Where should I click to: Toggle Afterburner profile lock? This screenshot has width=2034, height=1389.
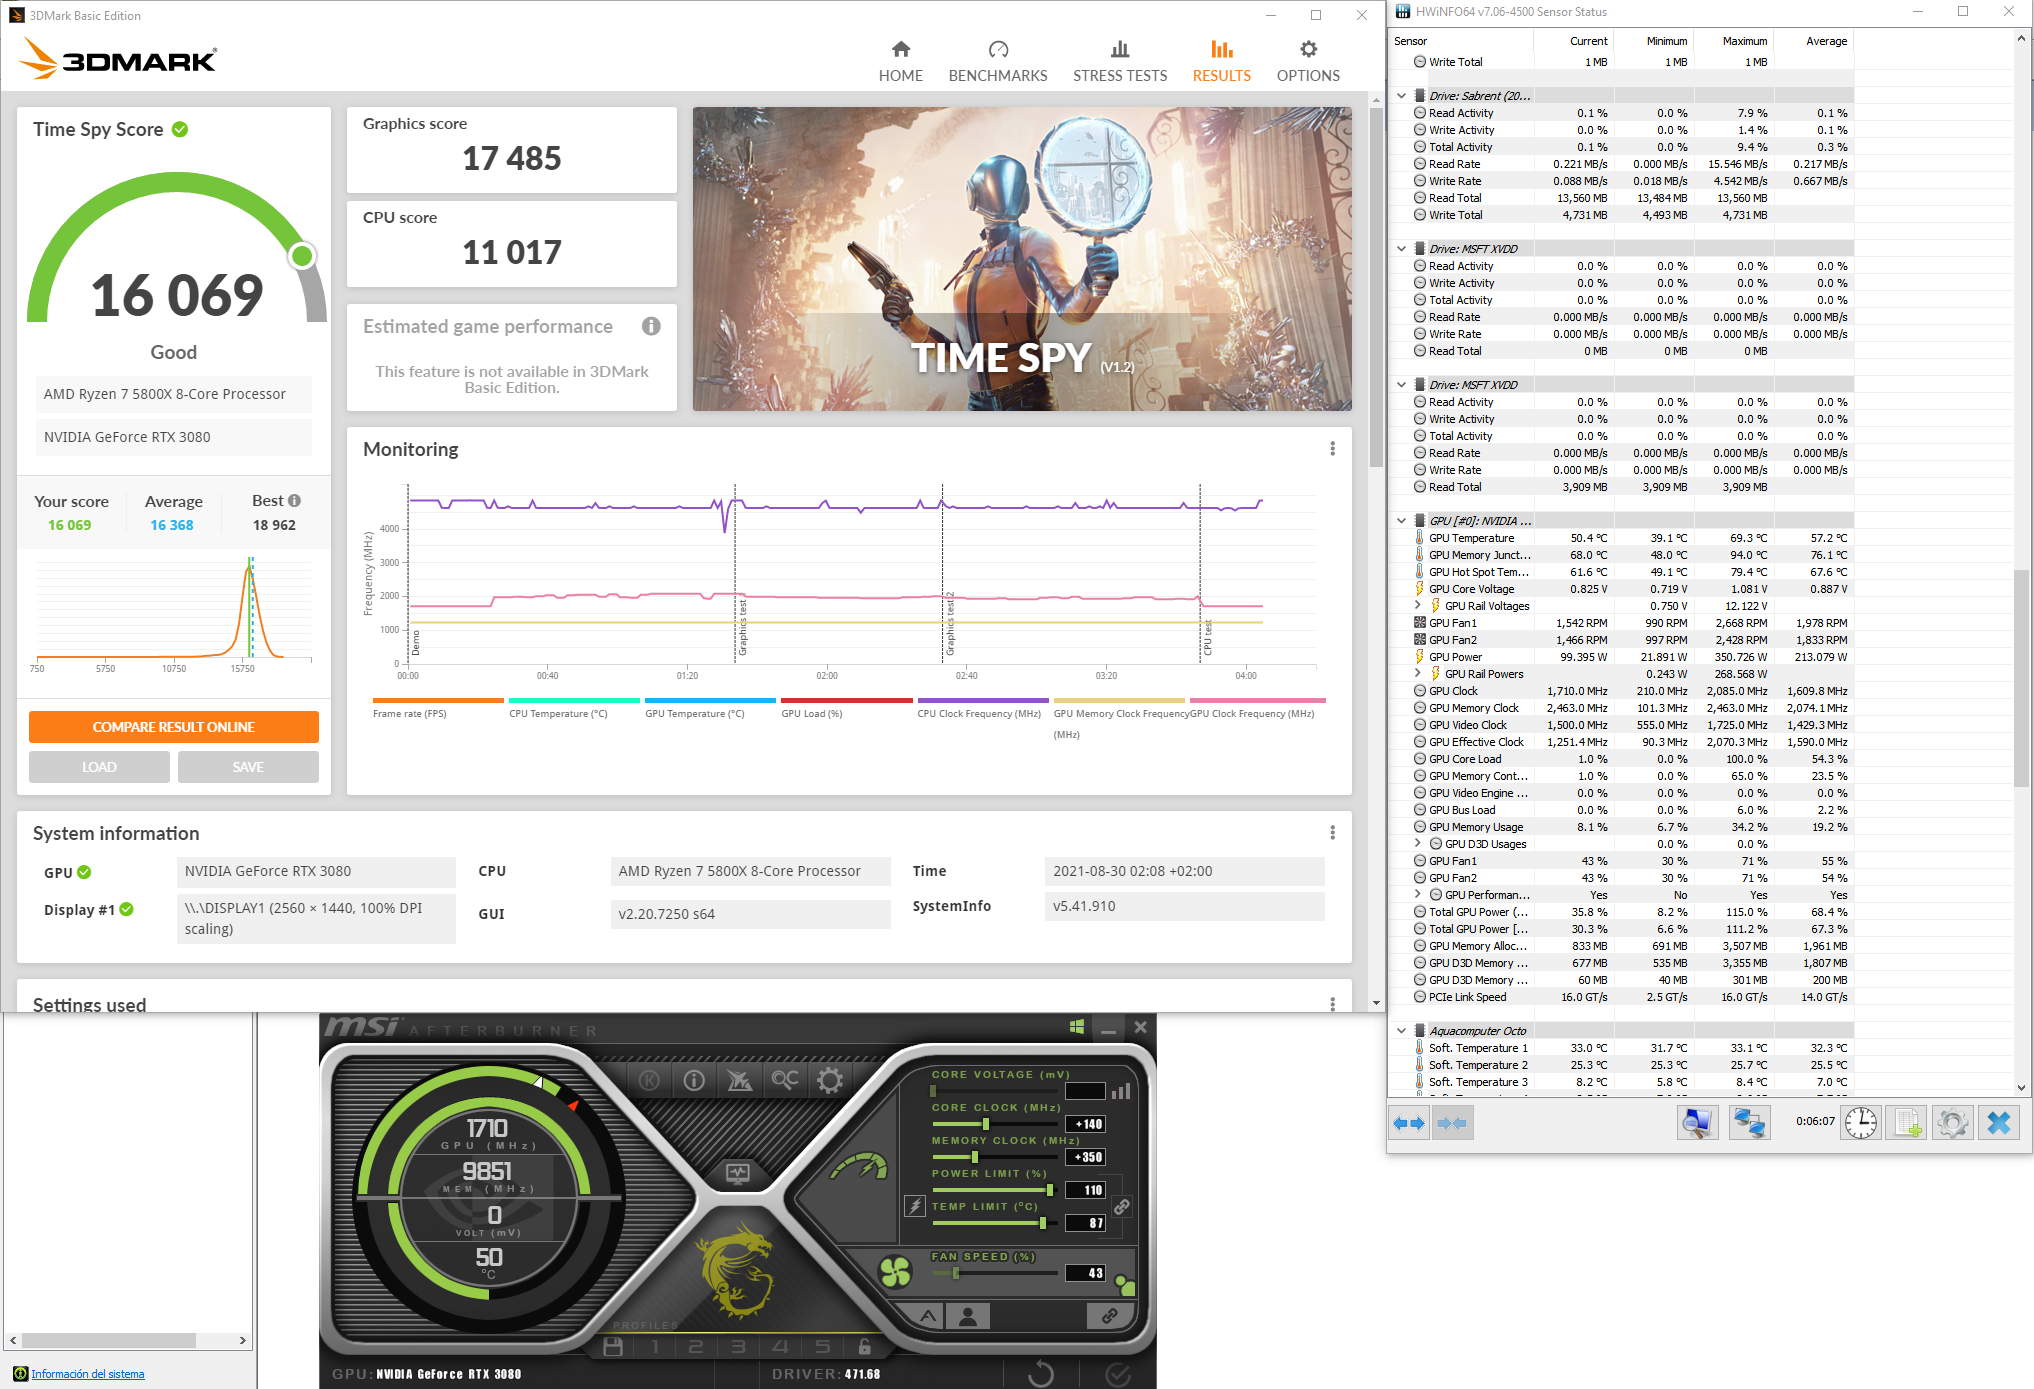[x=865, y=1347]
